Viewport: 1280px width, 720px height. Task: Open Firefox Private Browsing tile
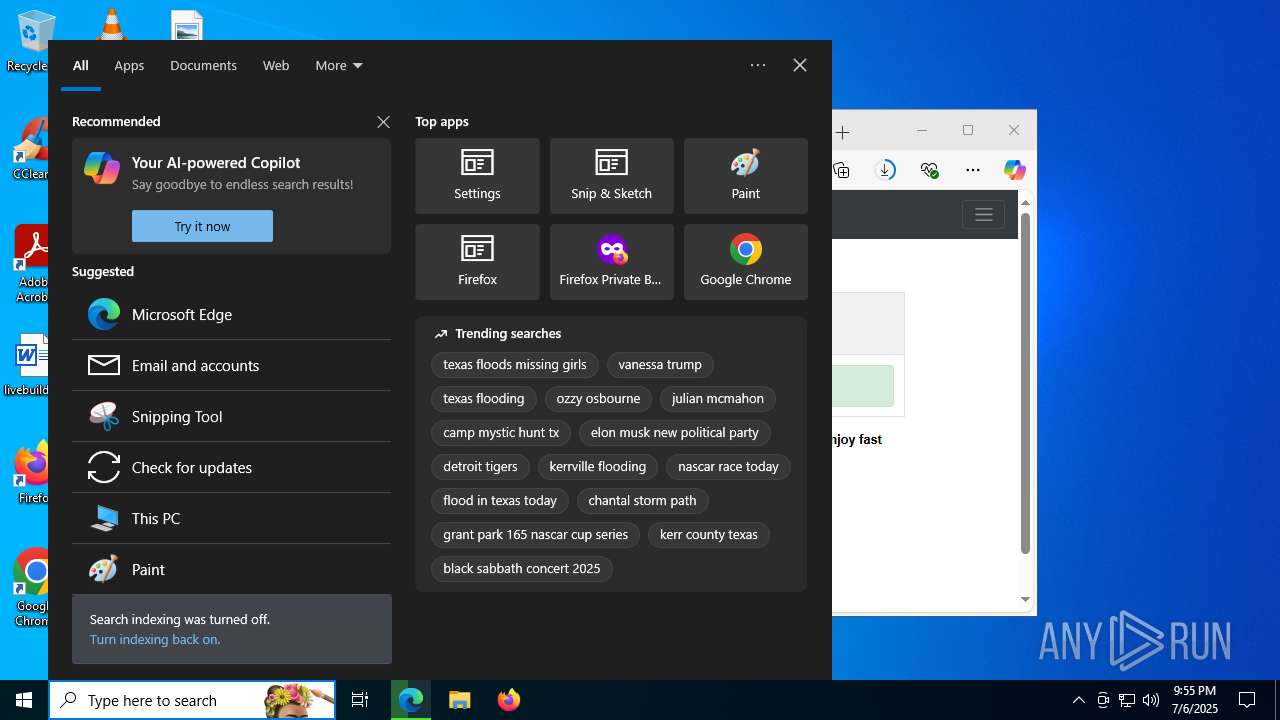tap(611, 262)
